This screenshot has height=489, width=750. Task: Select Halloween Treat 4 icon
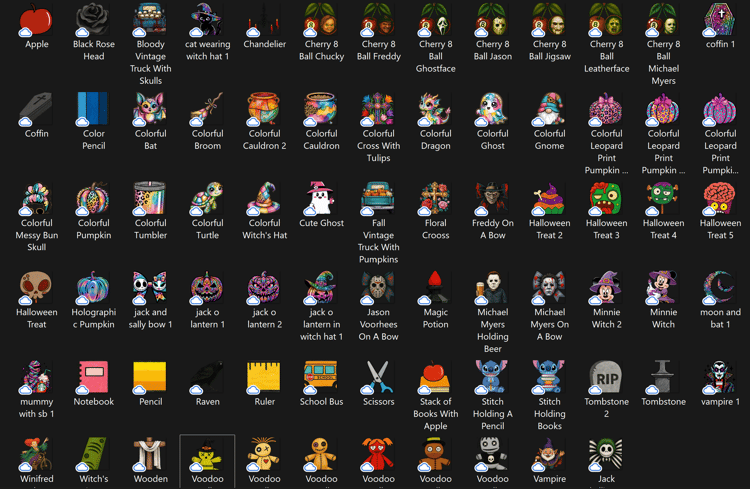(x=663, y=199)
